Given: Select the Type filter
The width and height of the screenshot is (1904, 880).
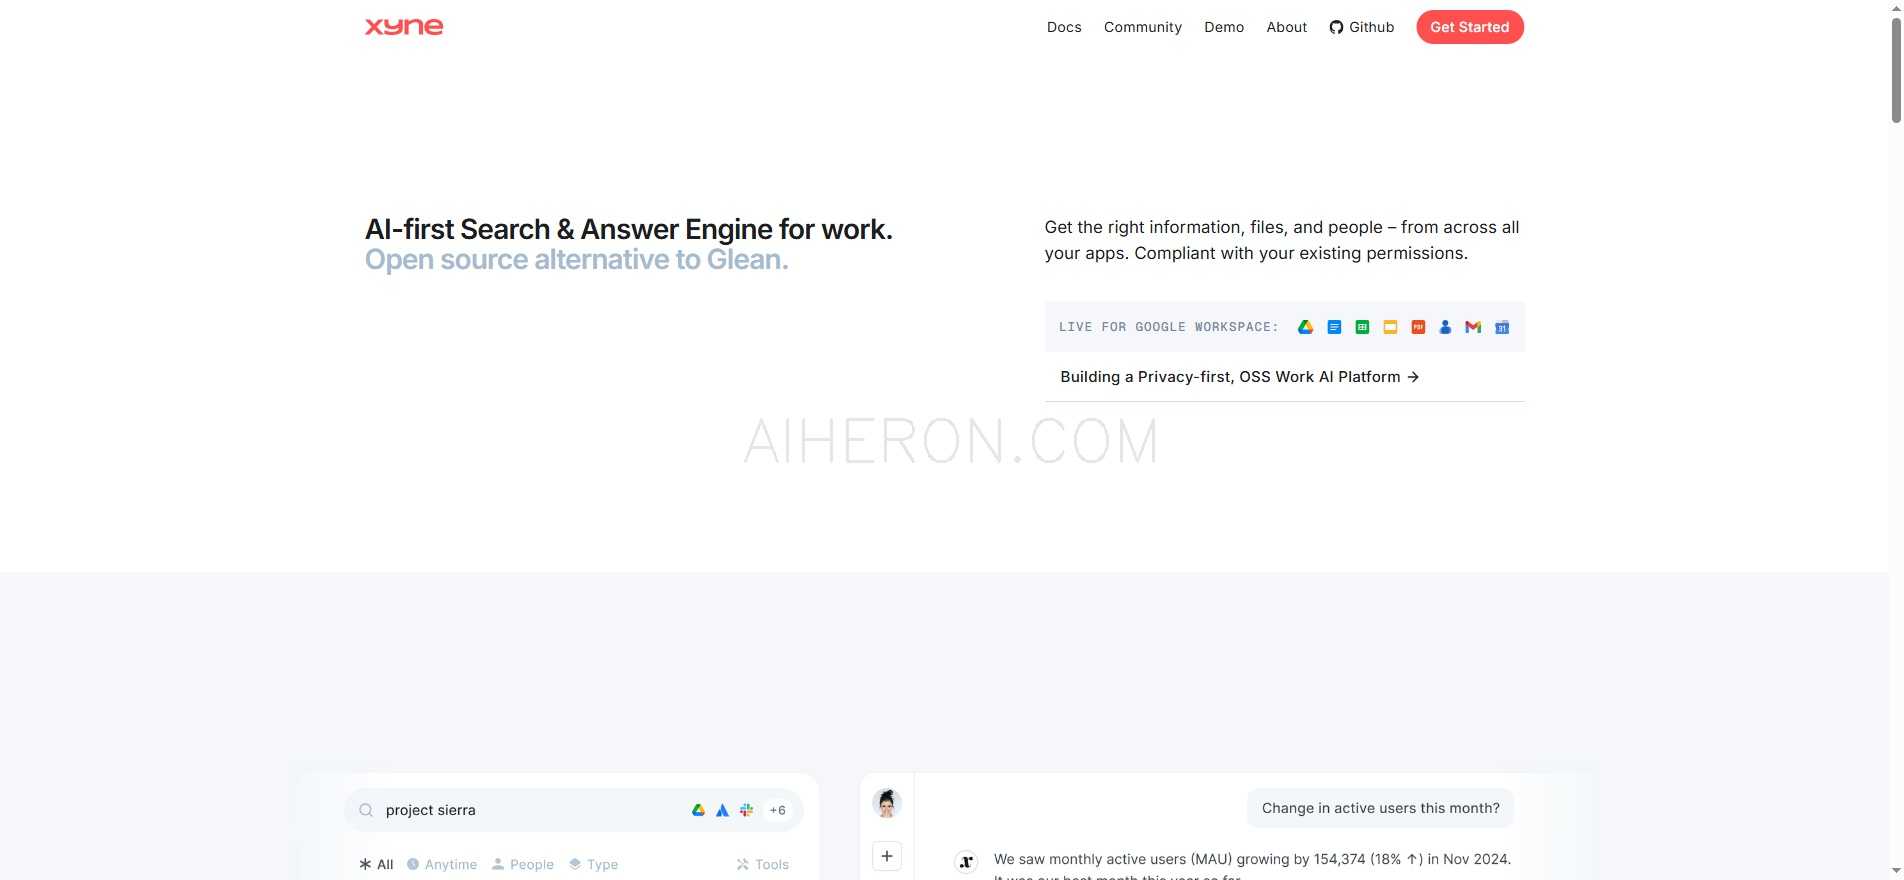Looking at the screenshot, I should 593,864.
